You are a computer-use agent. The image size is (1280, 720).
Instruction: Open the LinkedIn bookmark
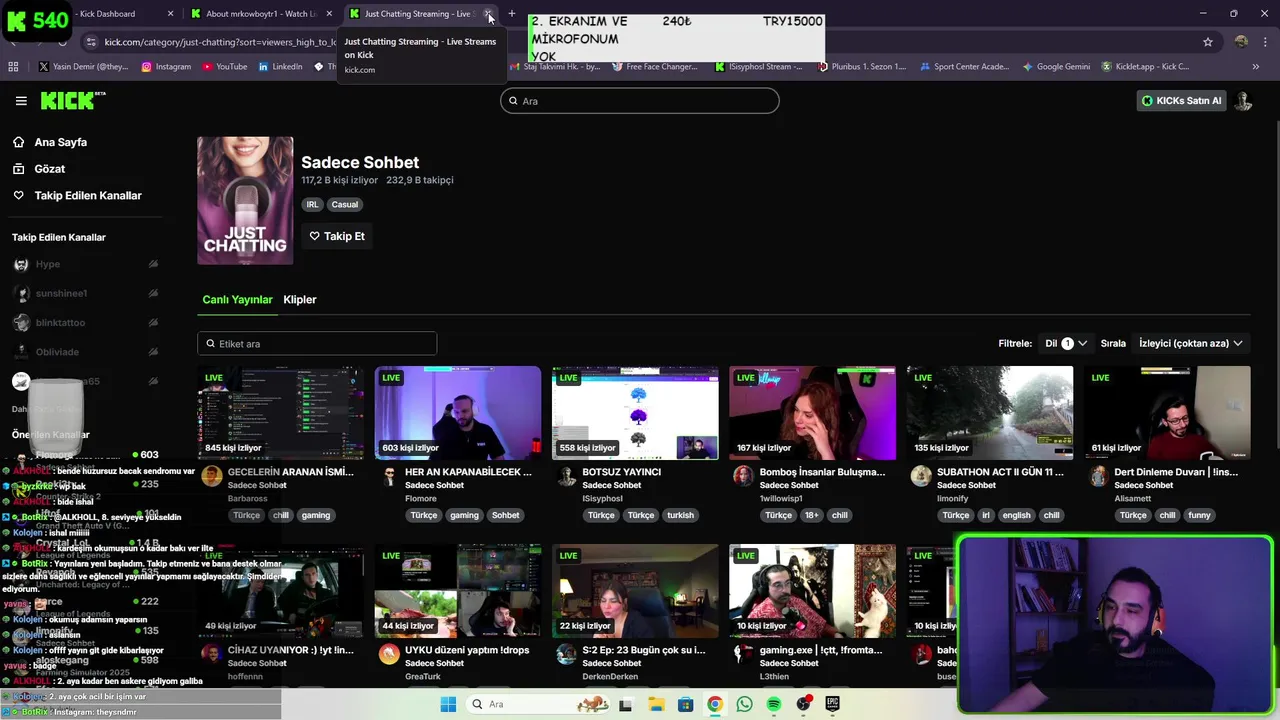click(280, 67)
